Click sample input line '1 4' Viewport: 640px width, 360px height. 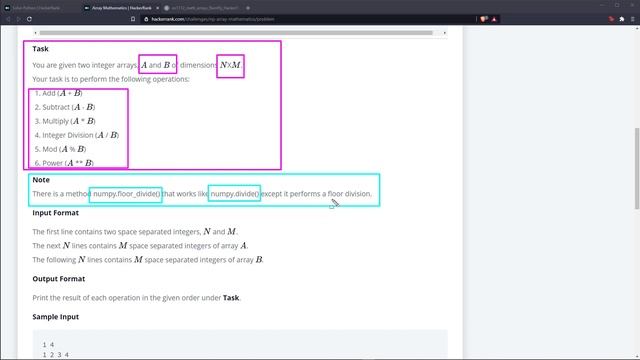48,344
